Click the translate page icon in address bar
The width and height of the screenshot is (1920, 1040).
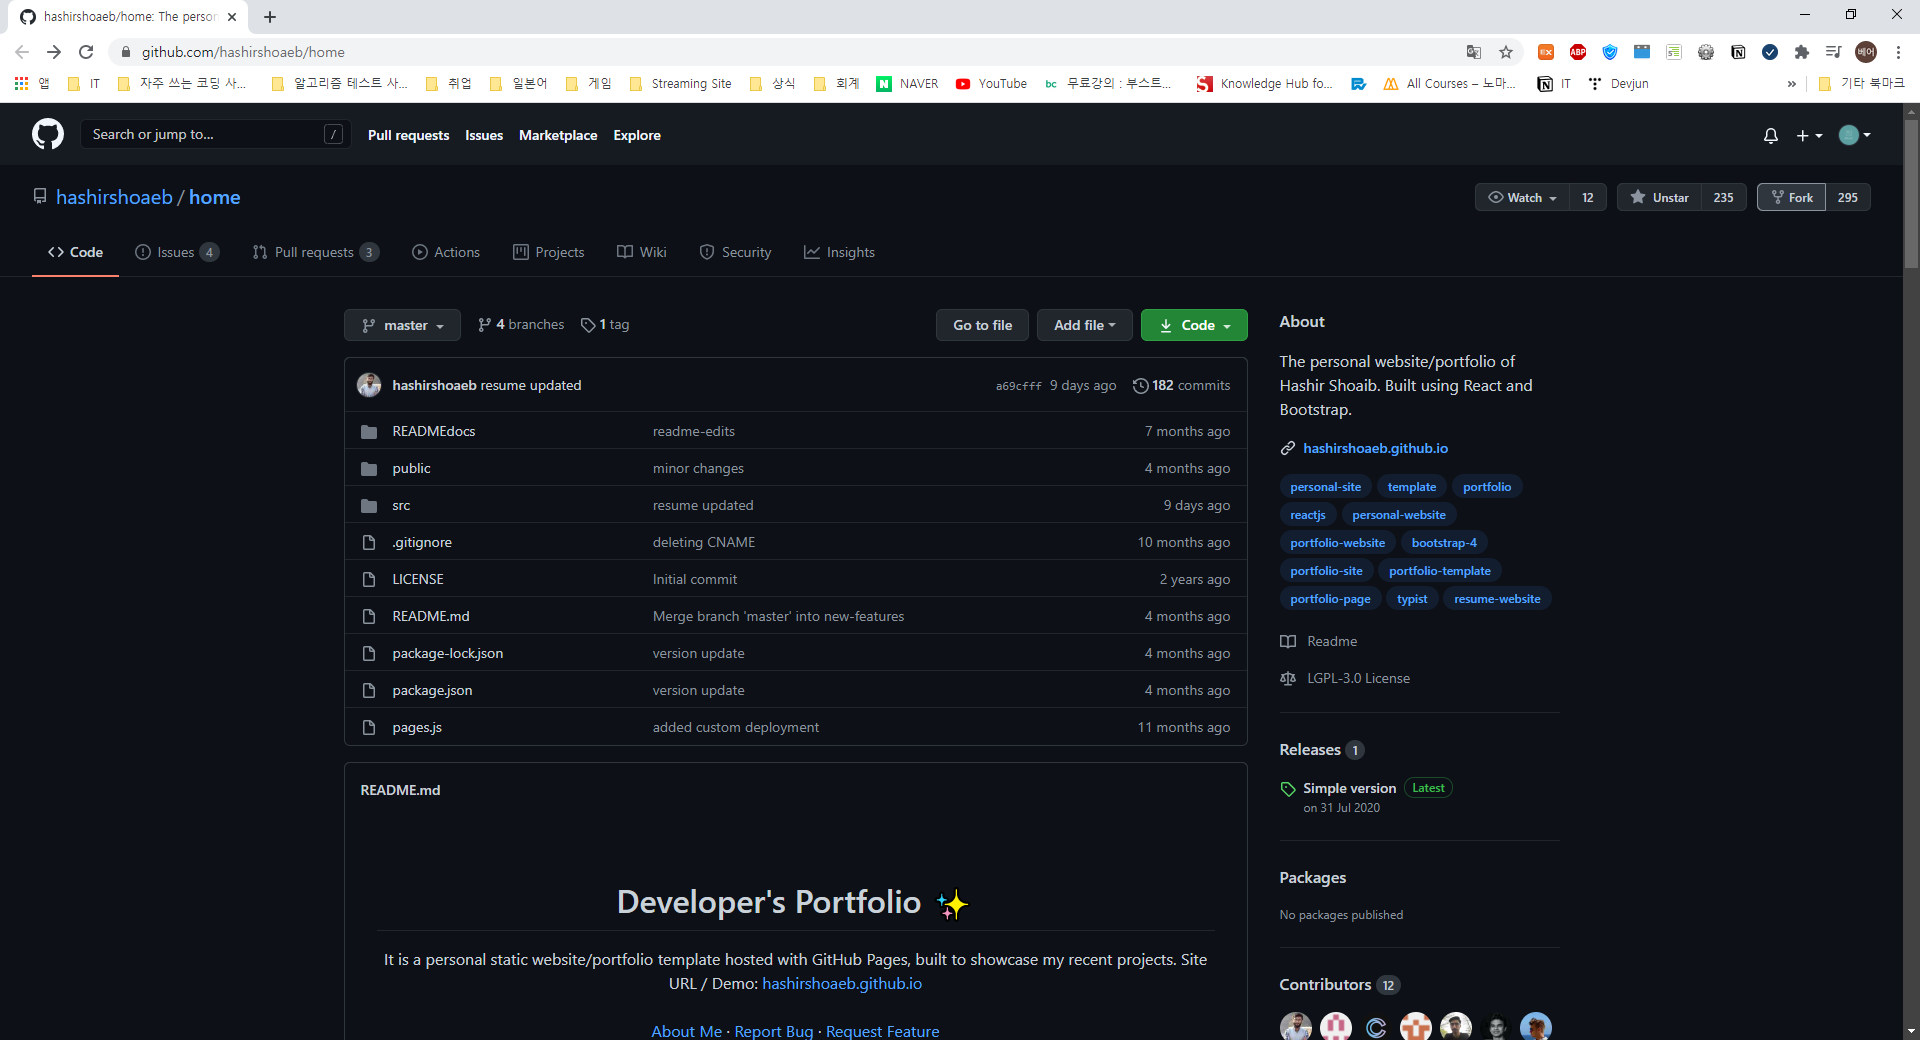click(1473, 52)
